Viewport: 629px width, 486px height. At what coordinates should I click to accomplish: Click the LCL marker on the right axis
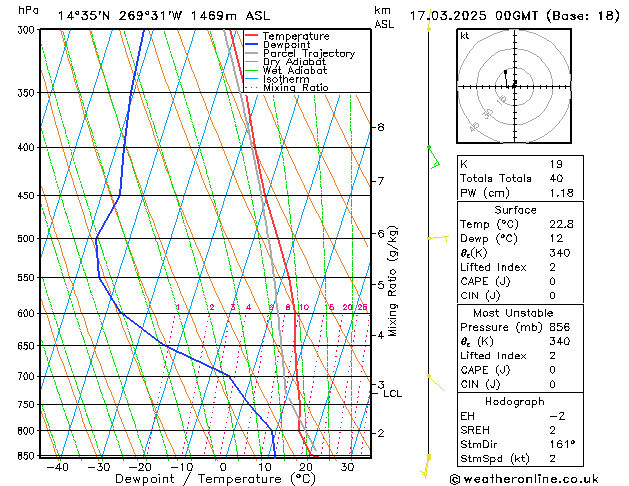pyautogui.click(x=392, y=394)
